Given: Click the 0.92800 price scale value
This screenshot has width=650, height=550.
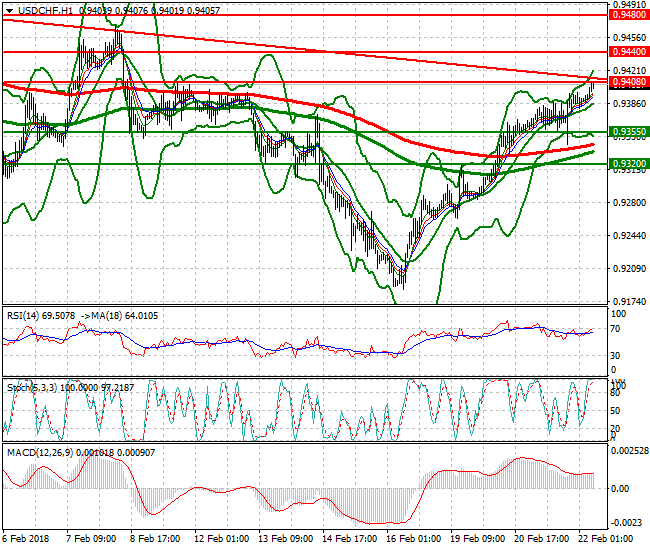Looking at the screenshot, I should [629, 202].
